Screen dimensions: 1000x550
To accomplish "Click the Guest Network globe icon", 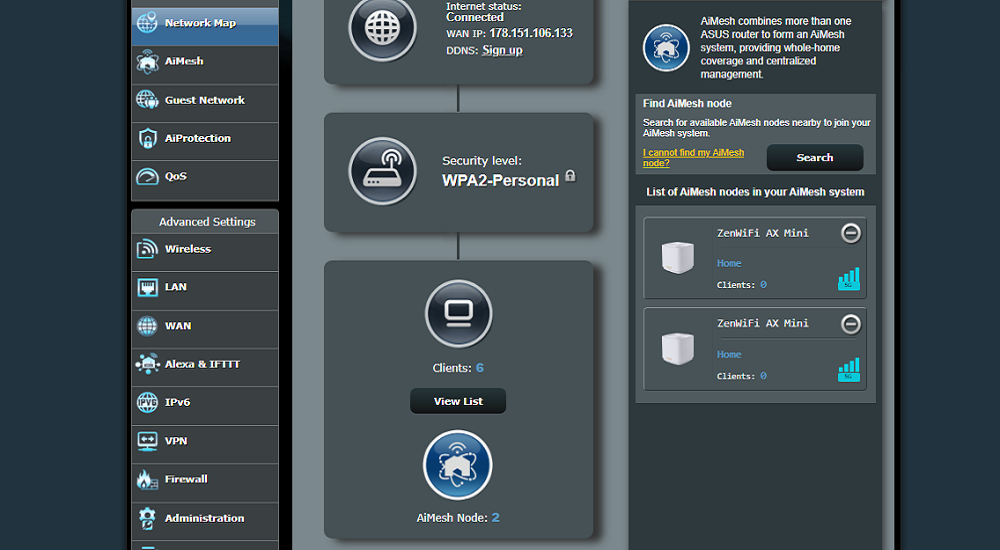I will [x=147, y=100].
